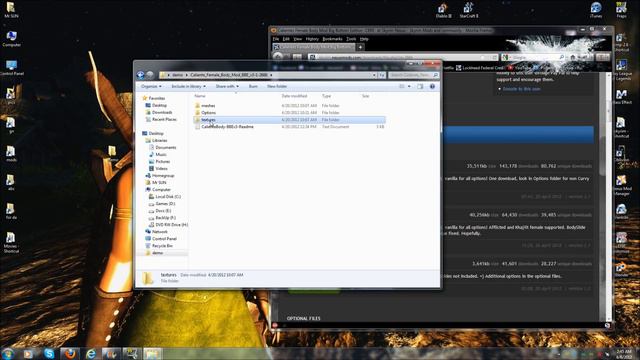Open a new tab in Firefox
The height and width of the screenshot is (360, 640).
point(360,47)
